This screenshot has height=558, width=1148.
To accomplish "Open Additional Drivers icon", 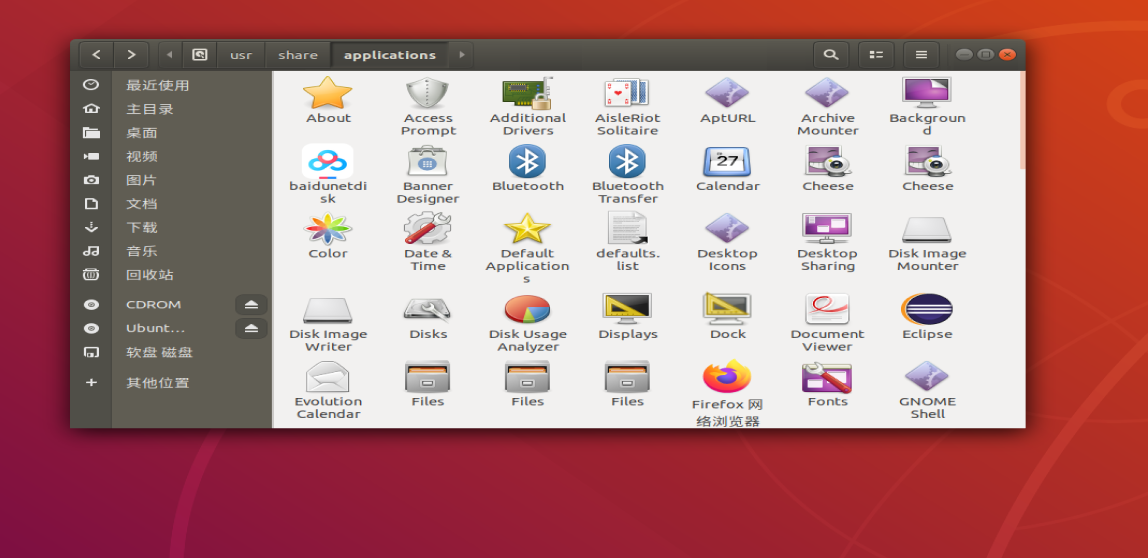I will pyautogui.click(x=527, y=94).
